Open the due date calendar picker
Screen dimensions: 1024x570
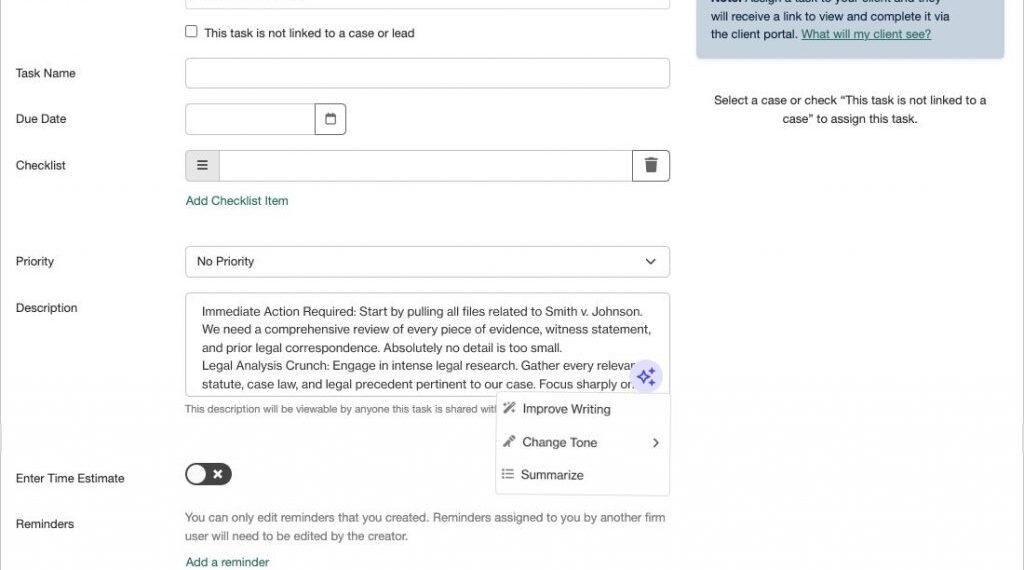(330, 119)
